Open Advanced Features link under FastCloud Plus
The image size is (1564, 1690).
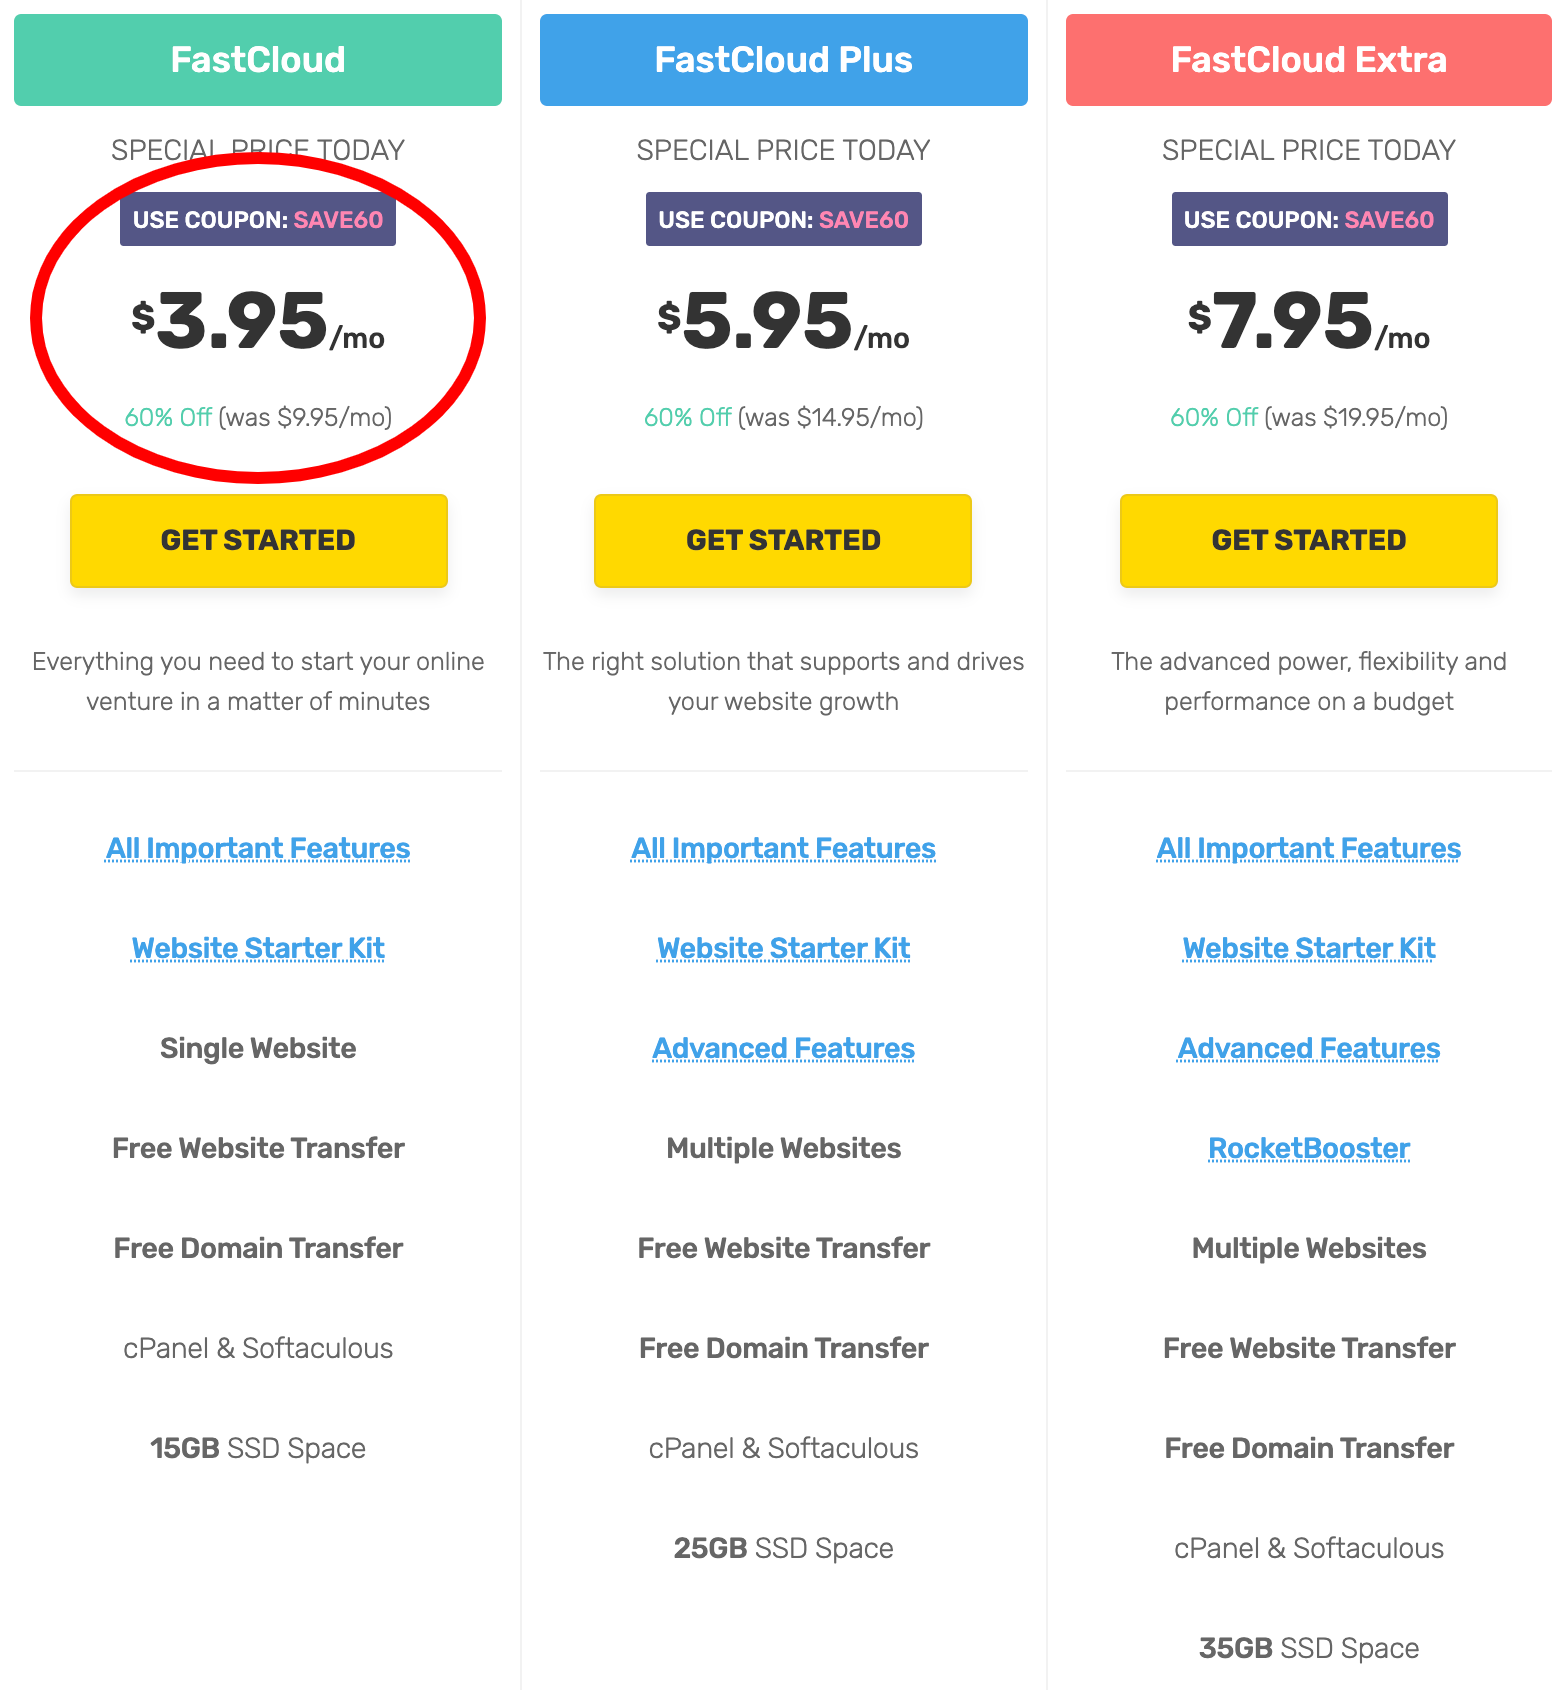click(x=783, y=1048)
